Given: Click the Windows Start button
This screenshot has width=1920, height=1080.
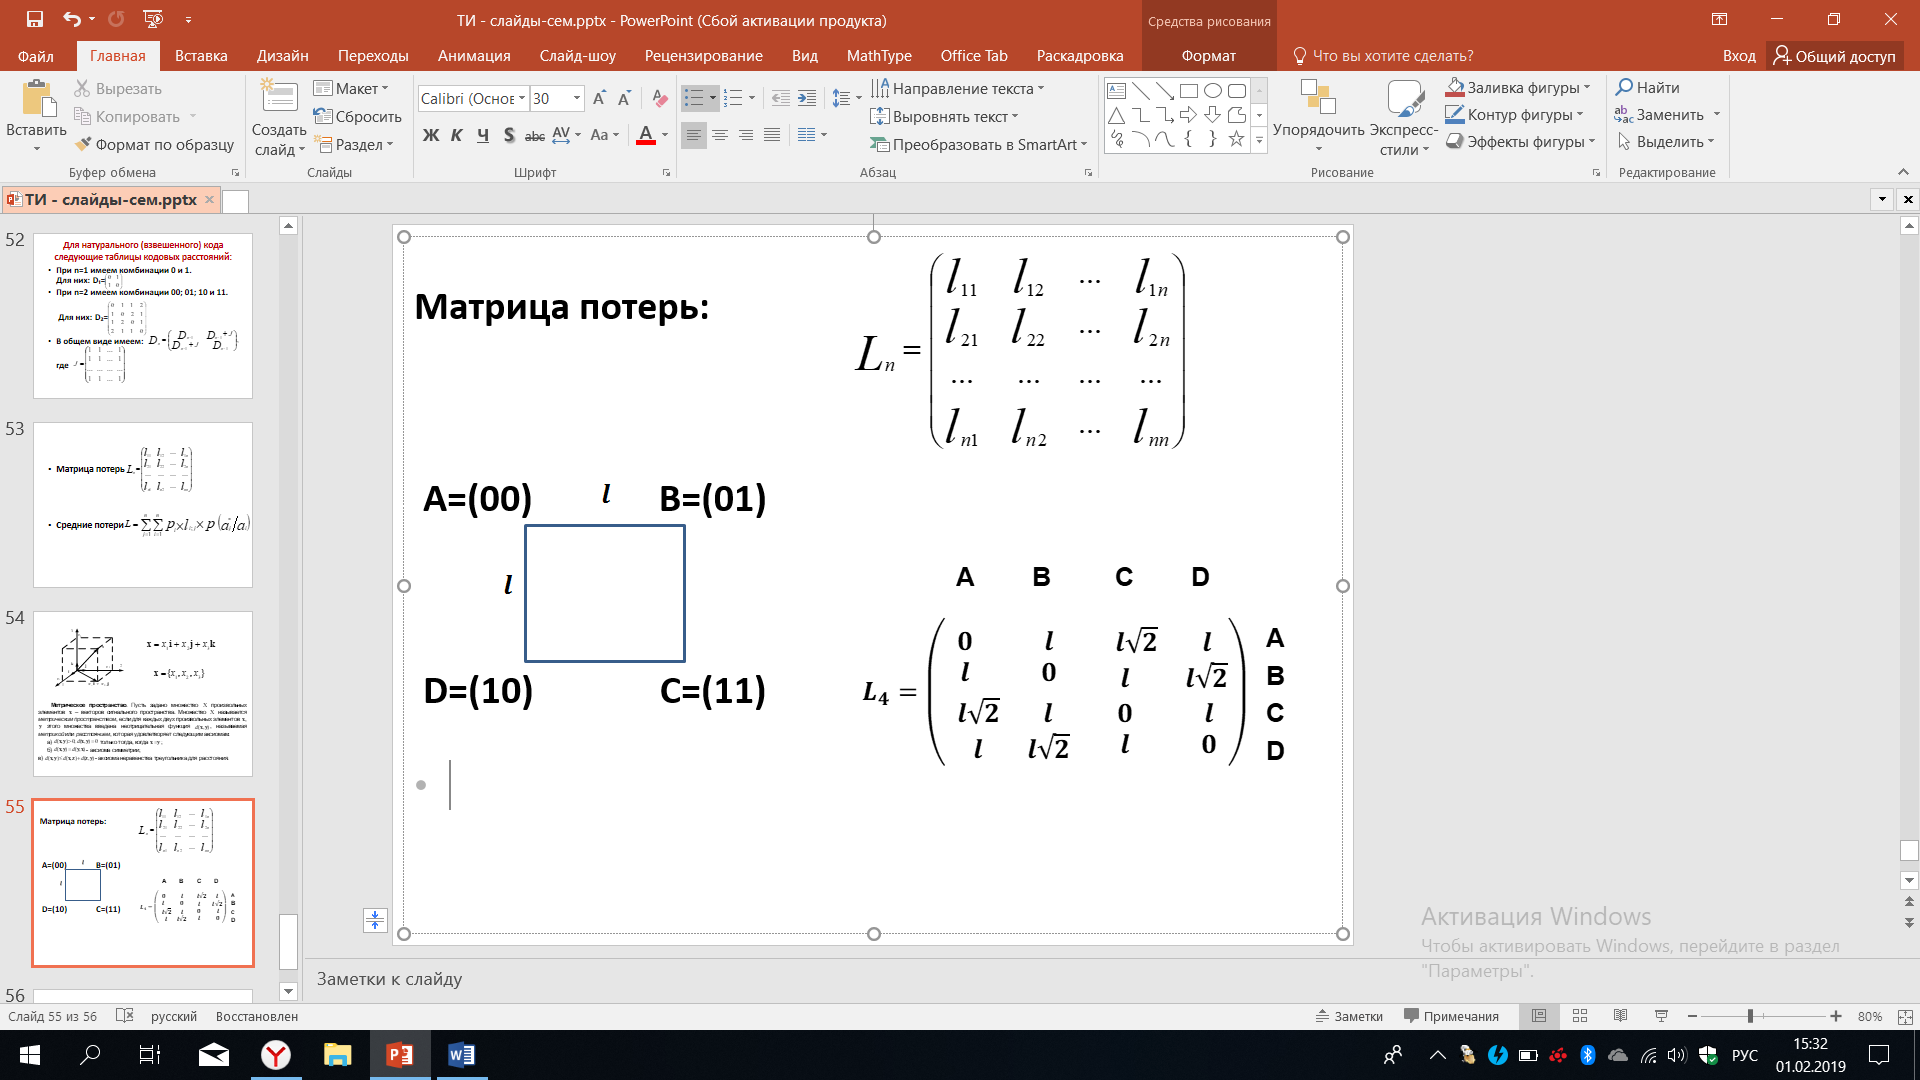Looking at the screenshot, I should [29, 1055].
